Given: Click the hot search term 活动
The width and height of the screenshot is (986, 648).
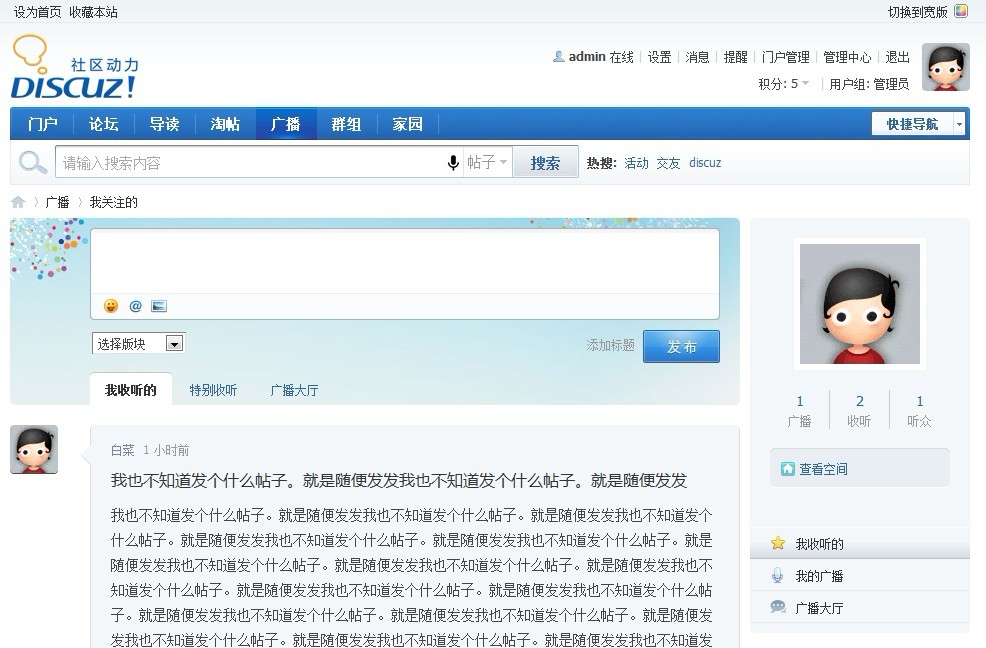Looking at the screenshot, I should (636, 163).
